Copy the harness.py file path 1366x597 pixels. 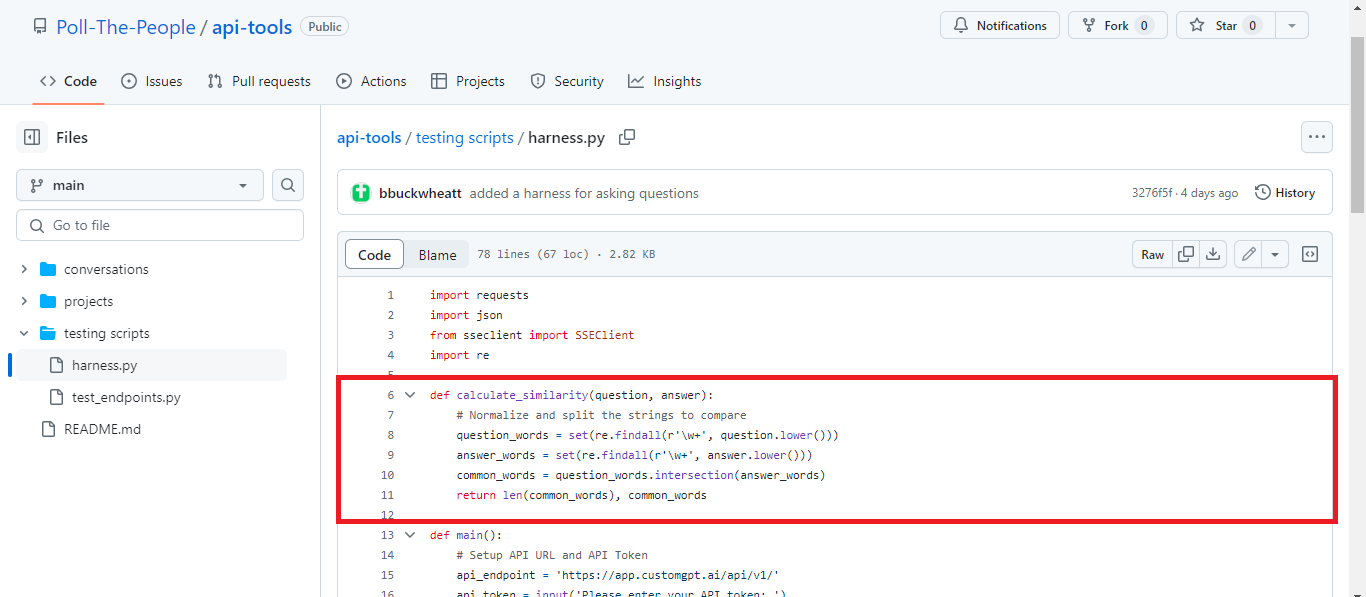point(627,137)
